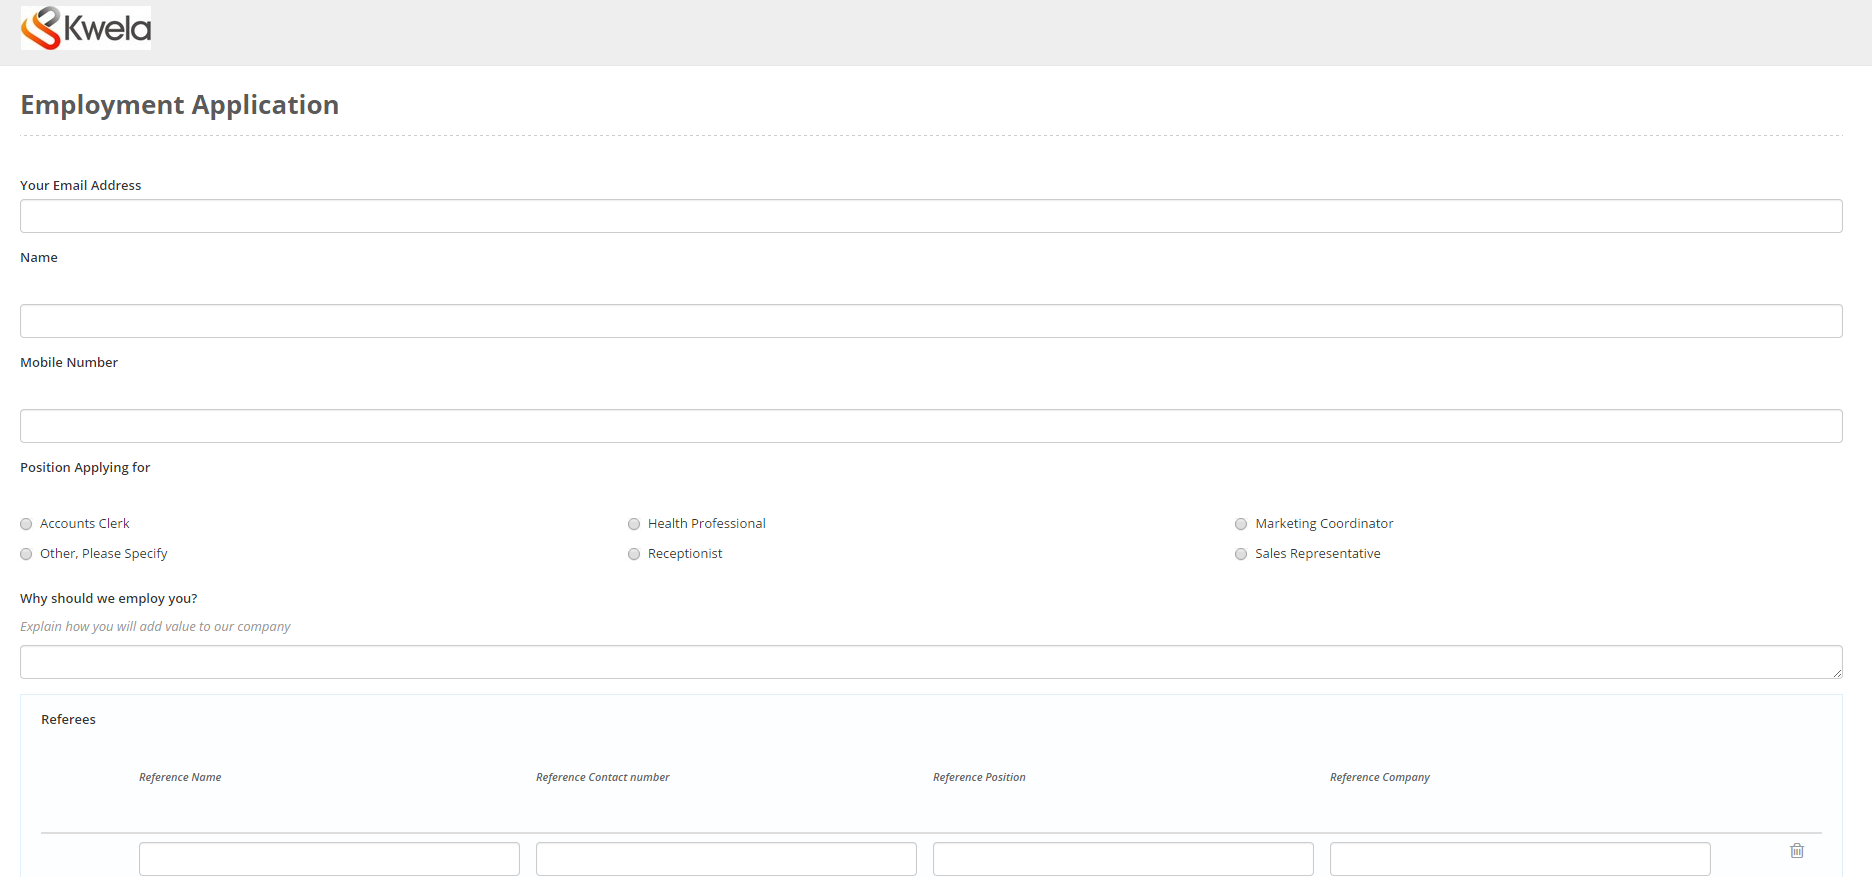Choose Sales Representative position
This screenshot has height=877, width=1872.
(1241, 554)
